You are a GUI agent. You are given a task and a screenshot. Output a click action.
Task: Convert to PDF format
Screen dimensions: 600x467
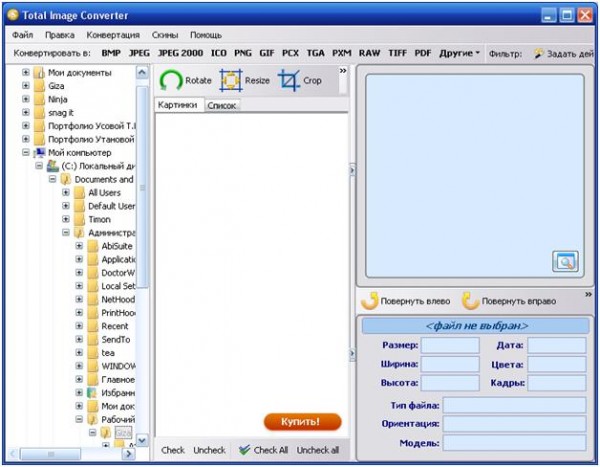(423, 53)
